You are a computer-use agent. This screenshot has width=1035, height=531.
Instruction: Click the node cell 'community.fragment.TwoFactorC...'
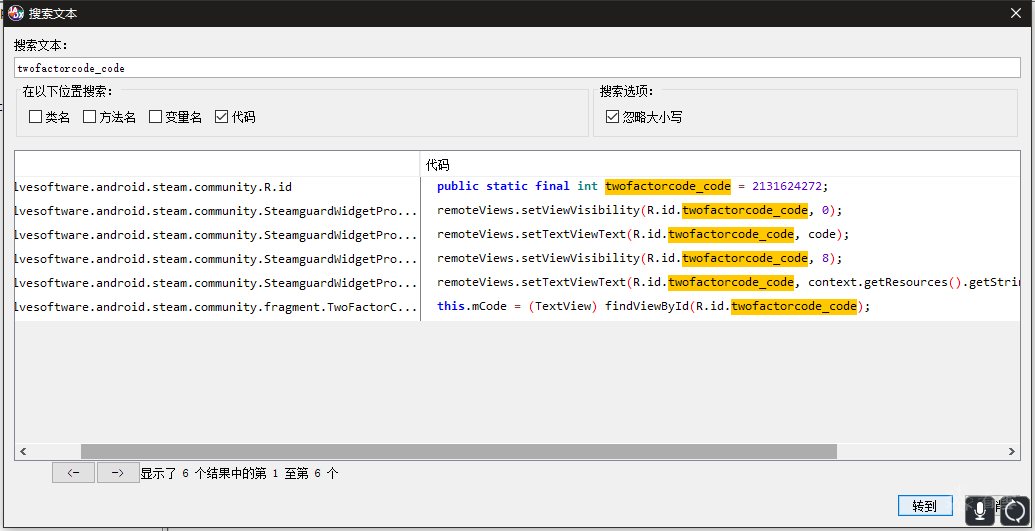coord(217,307)
